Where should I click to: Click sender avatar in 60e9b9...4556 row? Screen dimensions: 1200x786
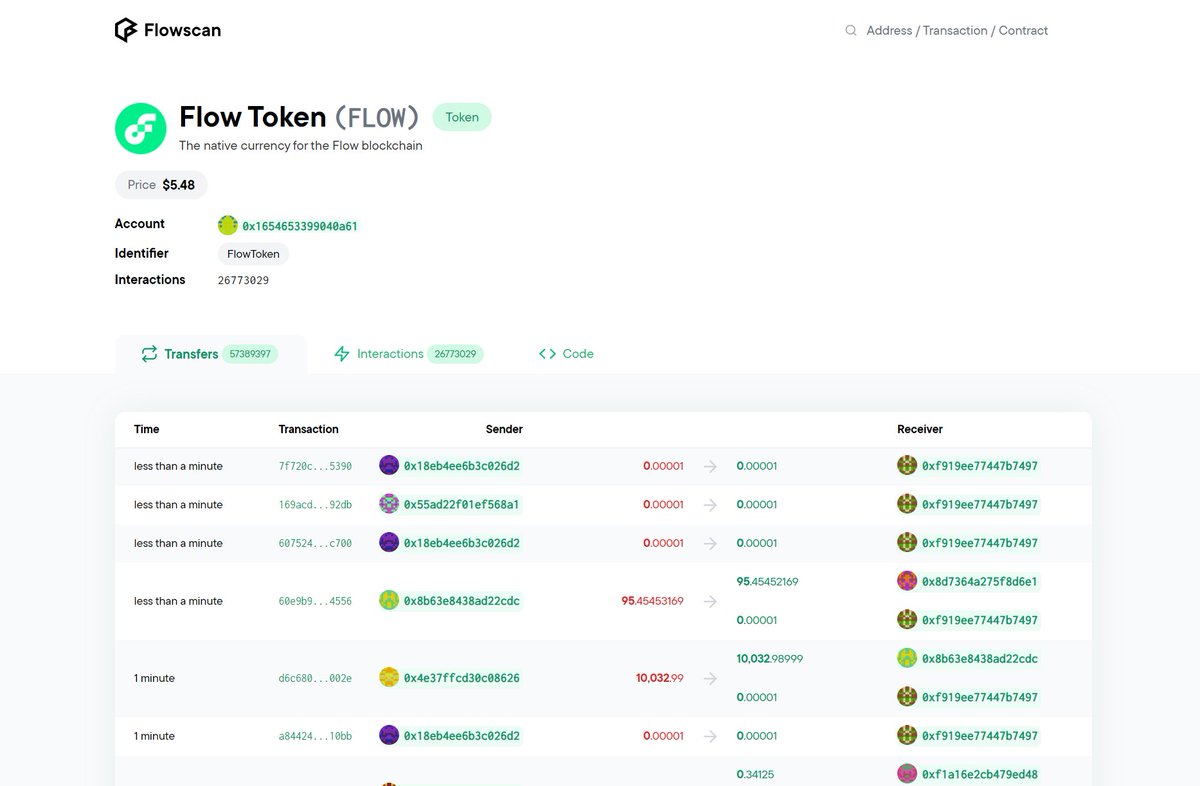[x=389, y=600]
